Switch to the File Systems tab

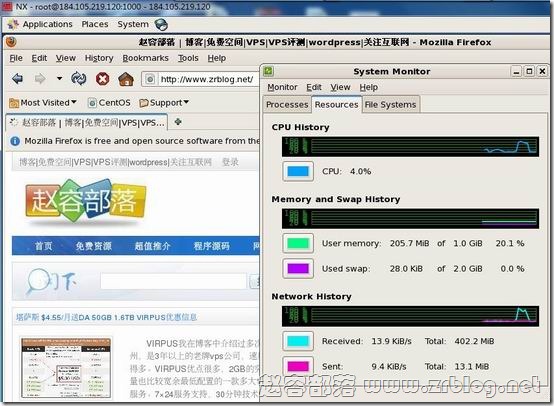tap(390, 105)
